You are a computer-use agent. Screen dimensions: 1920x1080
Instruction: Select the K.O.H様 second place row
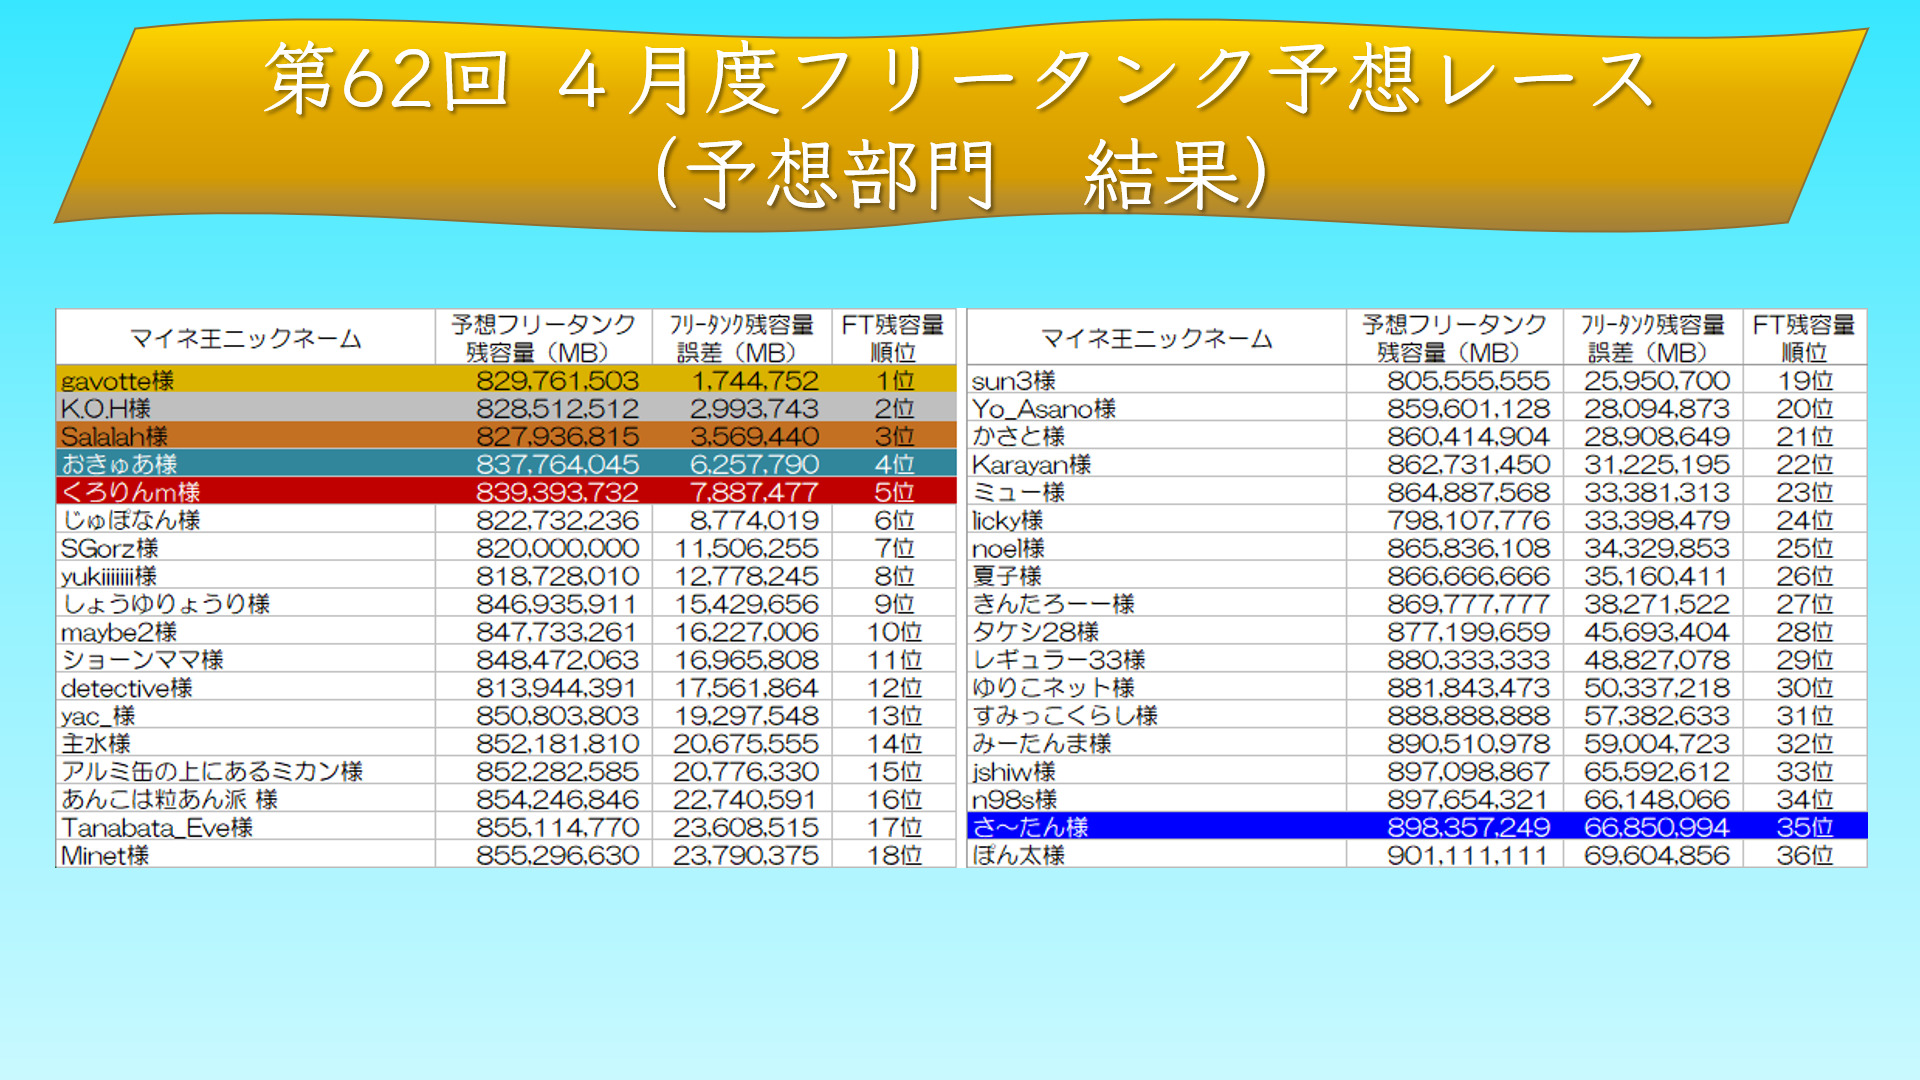coord(505,408)
